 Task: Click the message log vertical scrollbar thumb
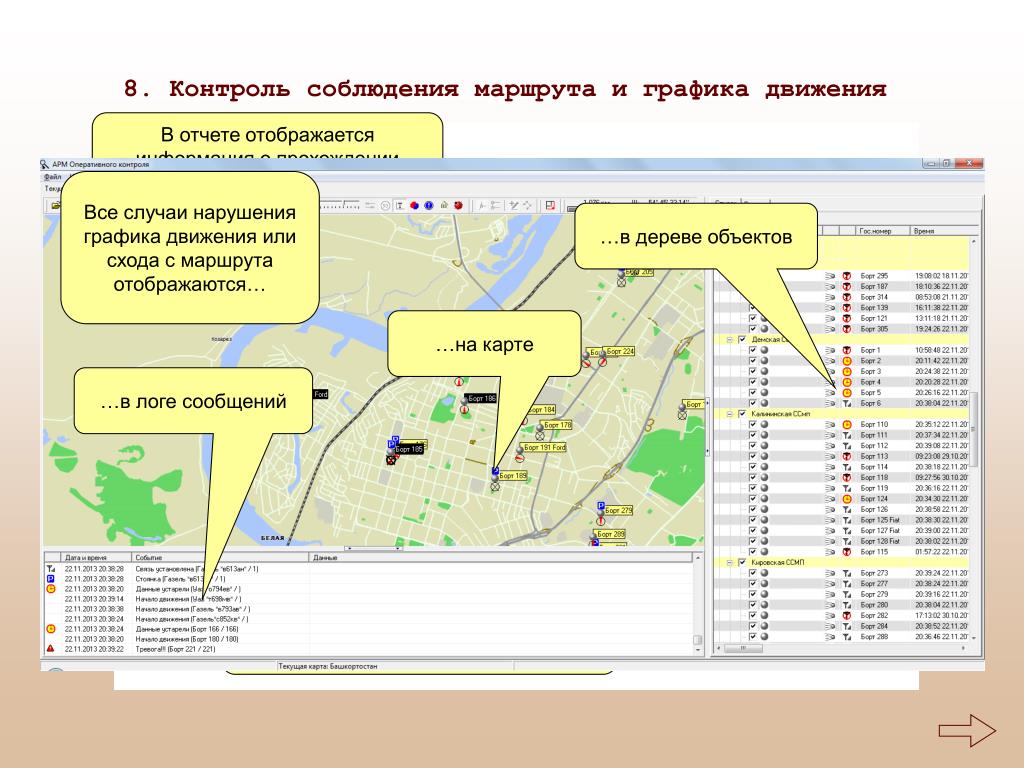click(697, 640)
